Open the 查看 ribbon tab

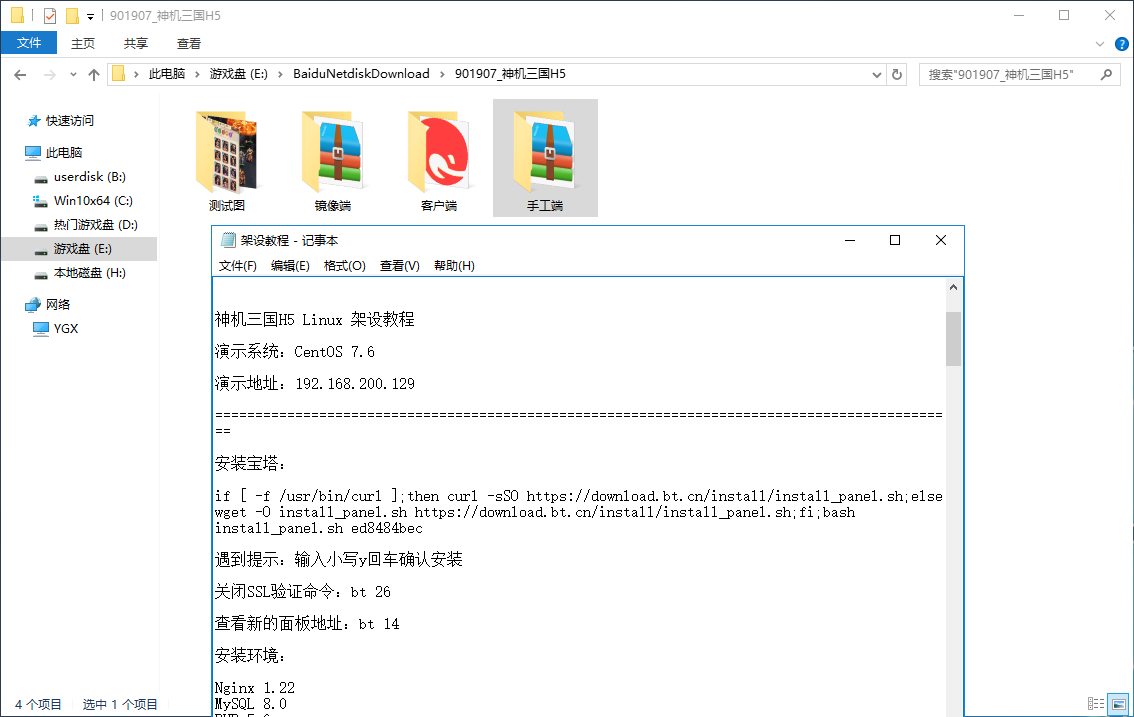click(189, 44)
